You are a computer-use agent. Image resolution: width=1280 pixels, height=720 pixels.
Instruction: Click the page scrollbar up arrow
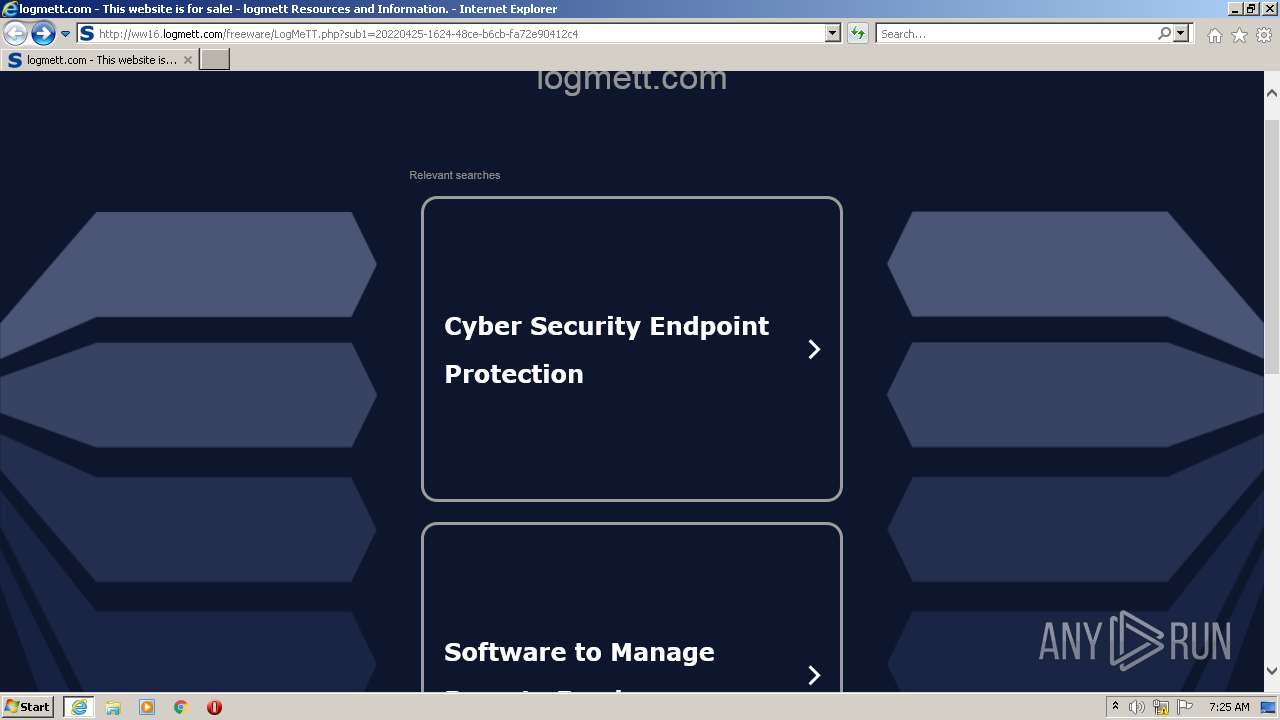1272,93
